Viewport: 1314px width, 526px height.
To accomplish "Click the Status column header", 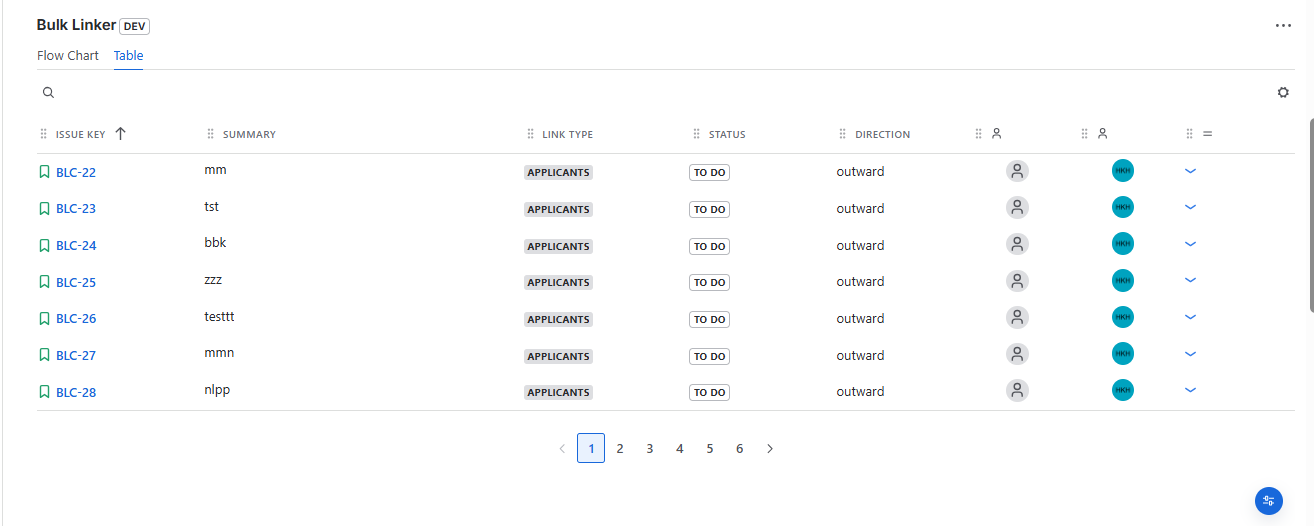I will click(727, 134).
